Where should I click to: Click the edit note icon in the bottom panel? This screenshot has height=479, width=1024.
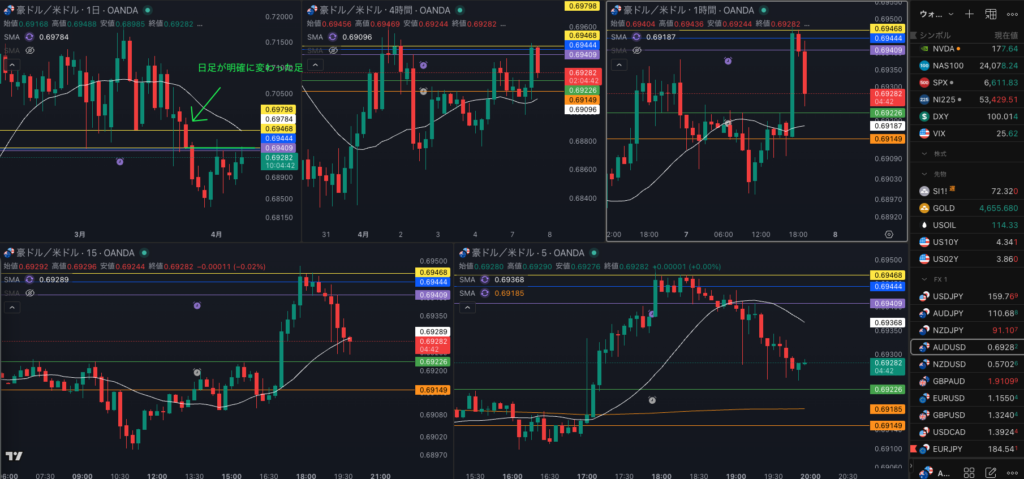tap(991, 472)
